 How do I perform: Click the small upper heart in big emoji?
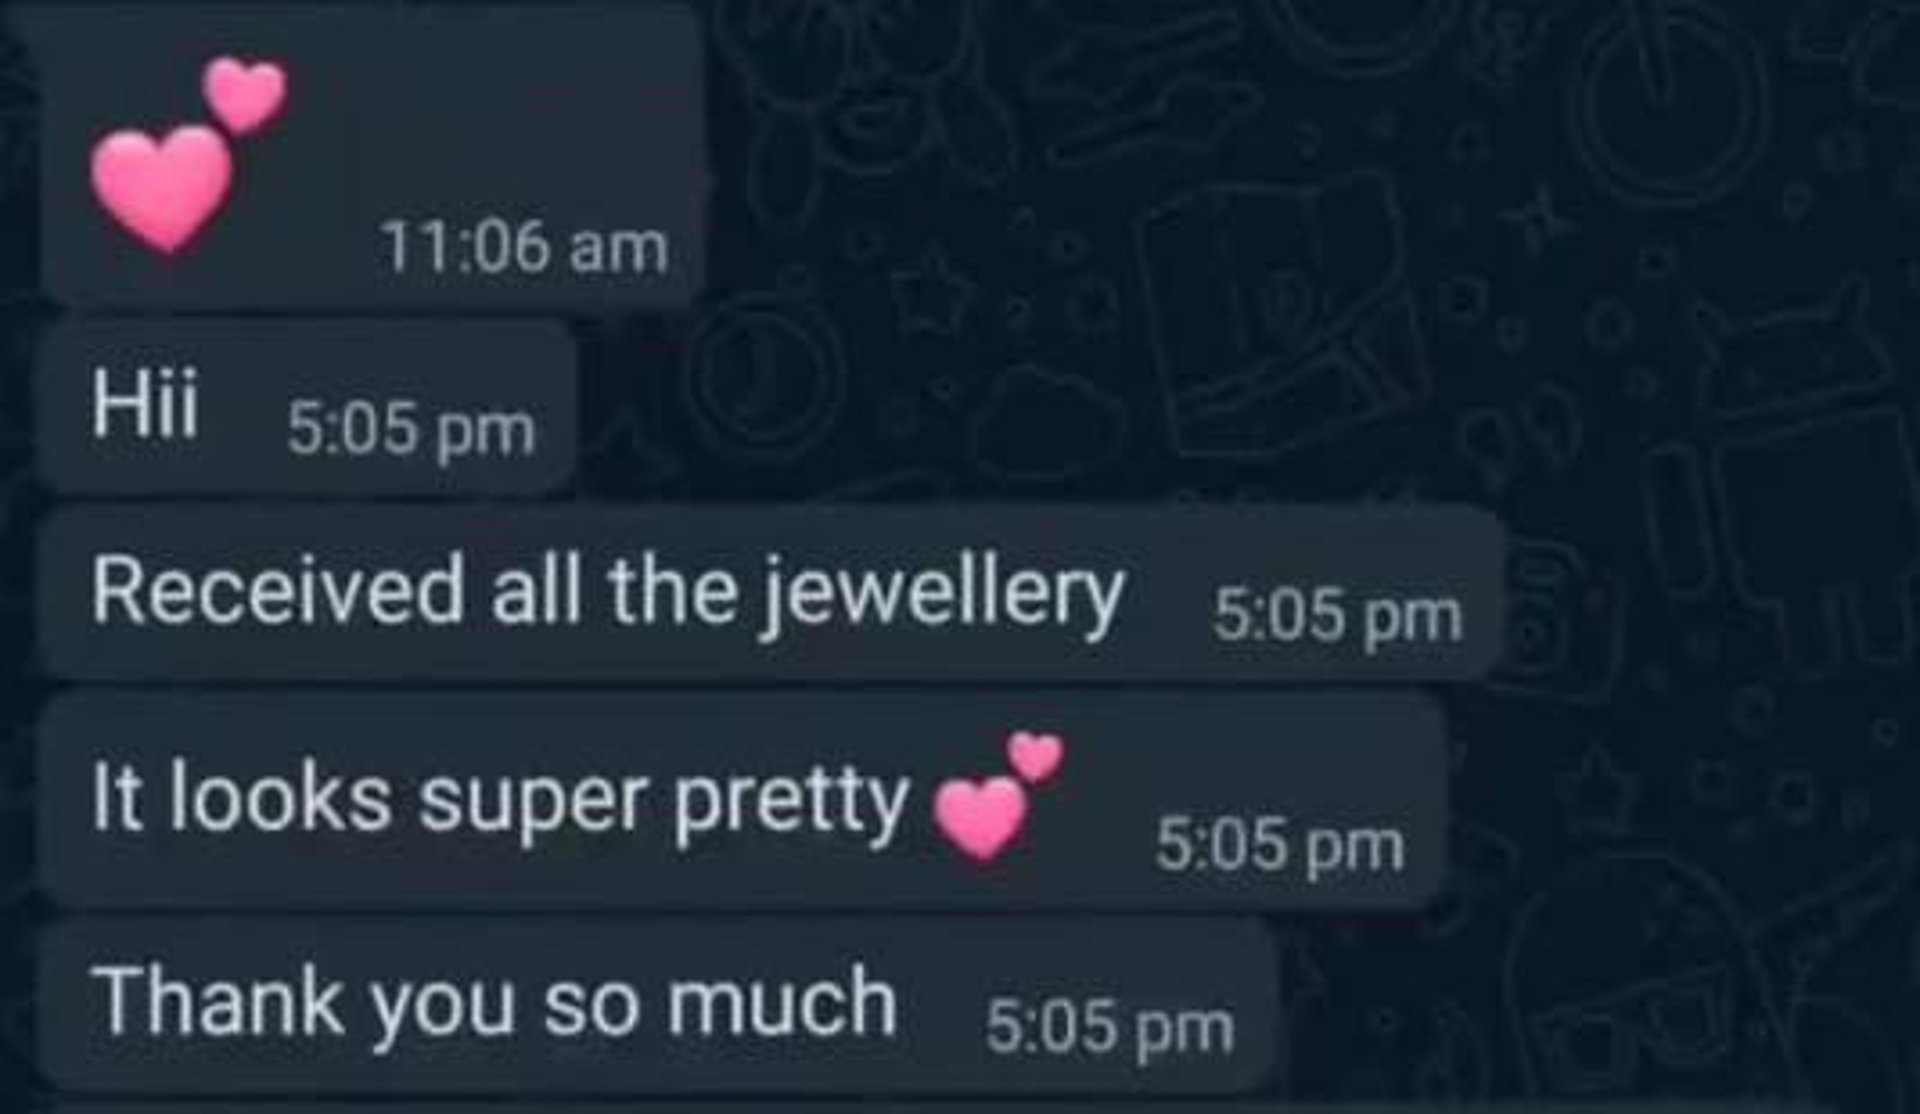(245, 95)
